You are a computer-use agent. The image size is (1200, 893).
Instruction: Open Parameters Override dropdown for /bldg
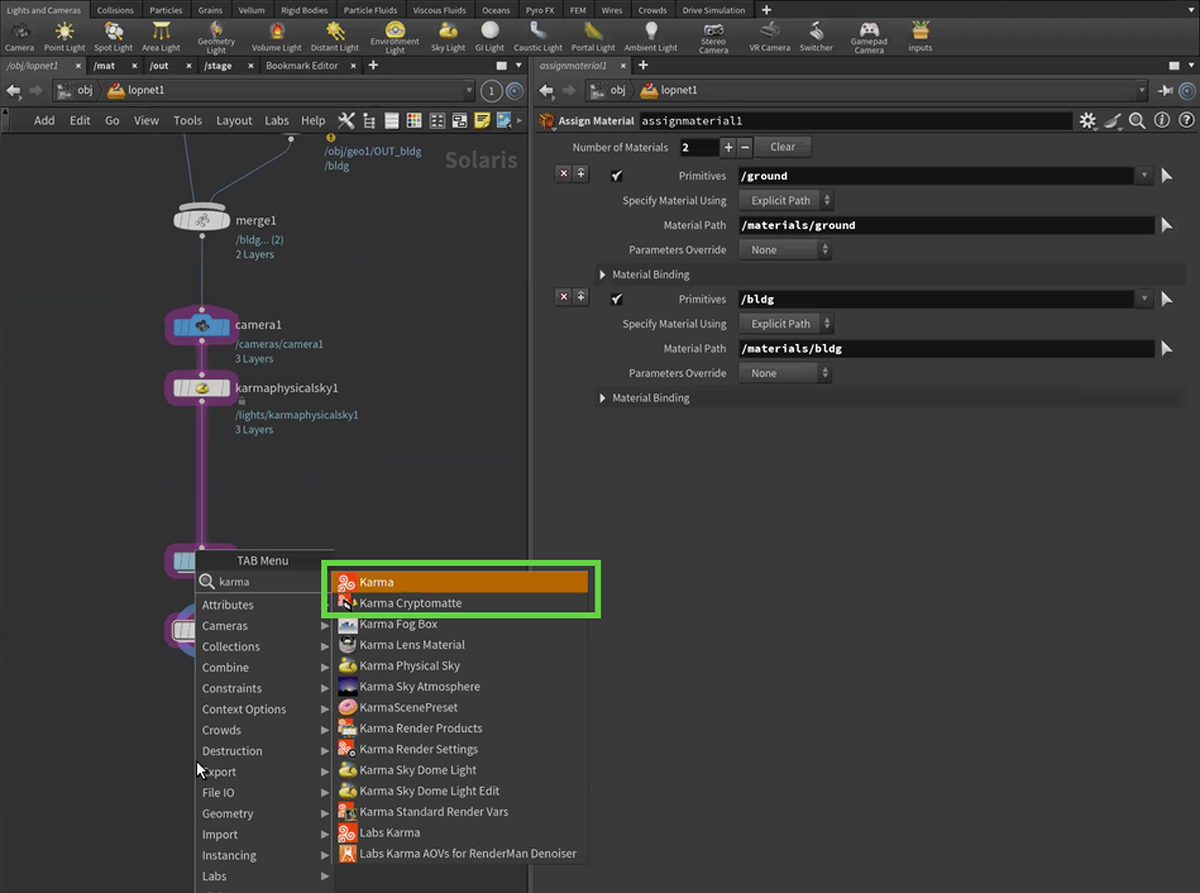click(x=785, y=373)
